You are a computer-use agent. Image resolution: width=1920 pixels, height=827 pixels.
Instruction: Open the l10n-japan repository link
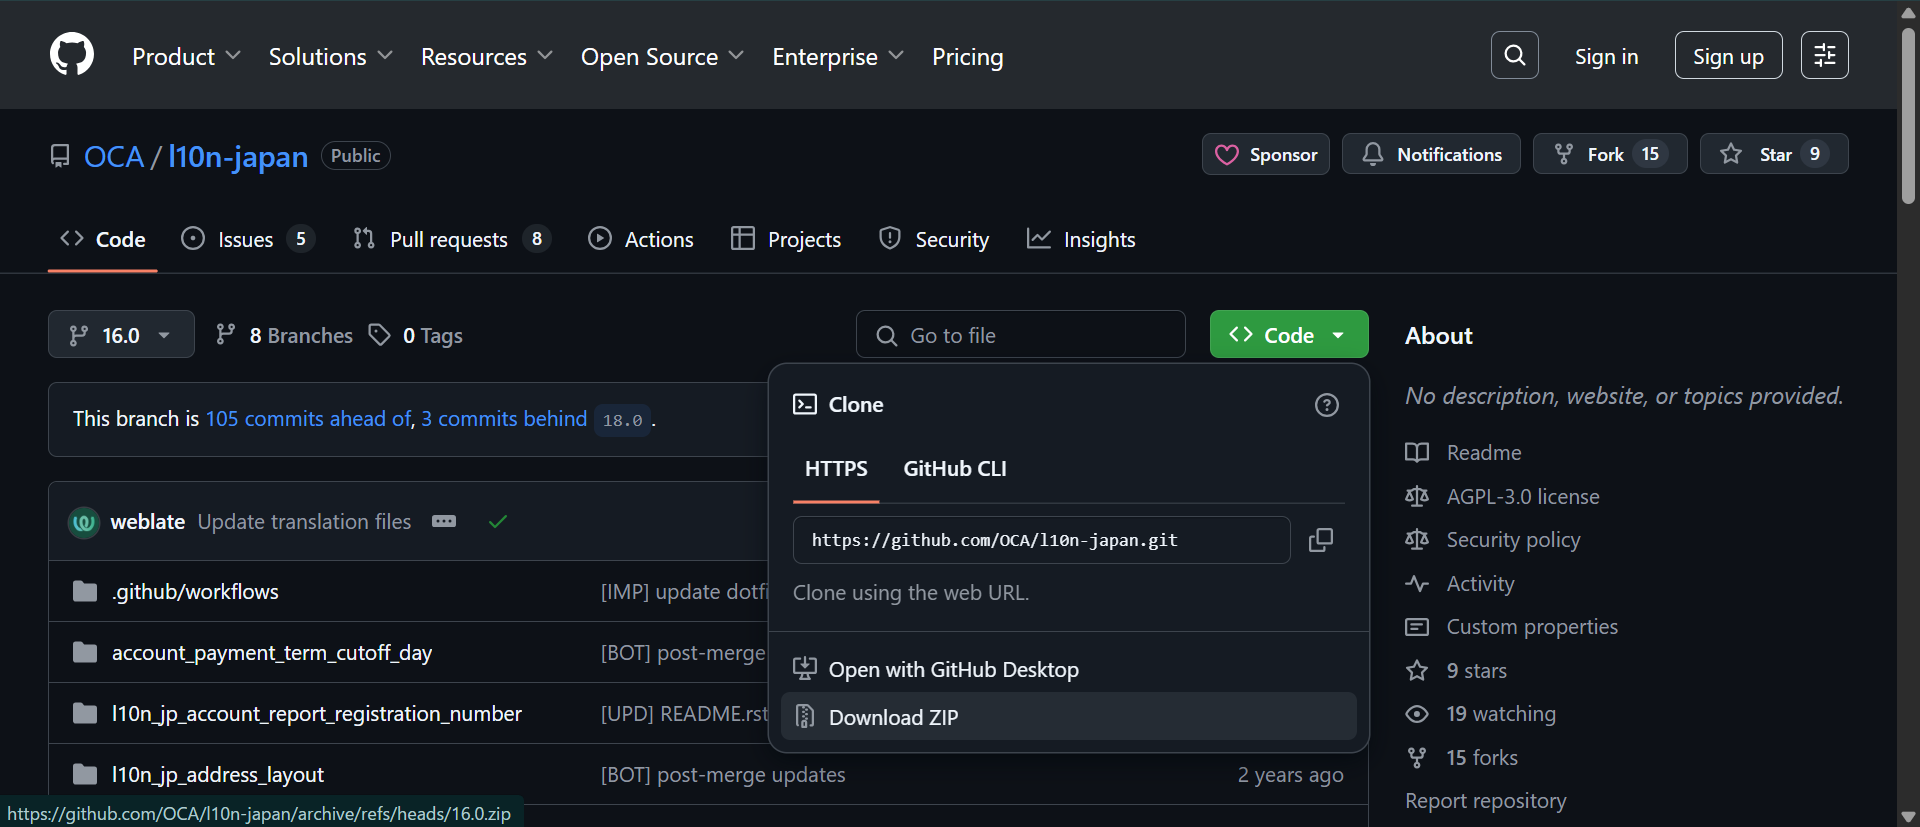coord(238,157)
